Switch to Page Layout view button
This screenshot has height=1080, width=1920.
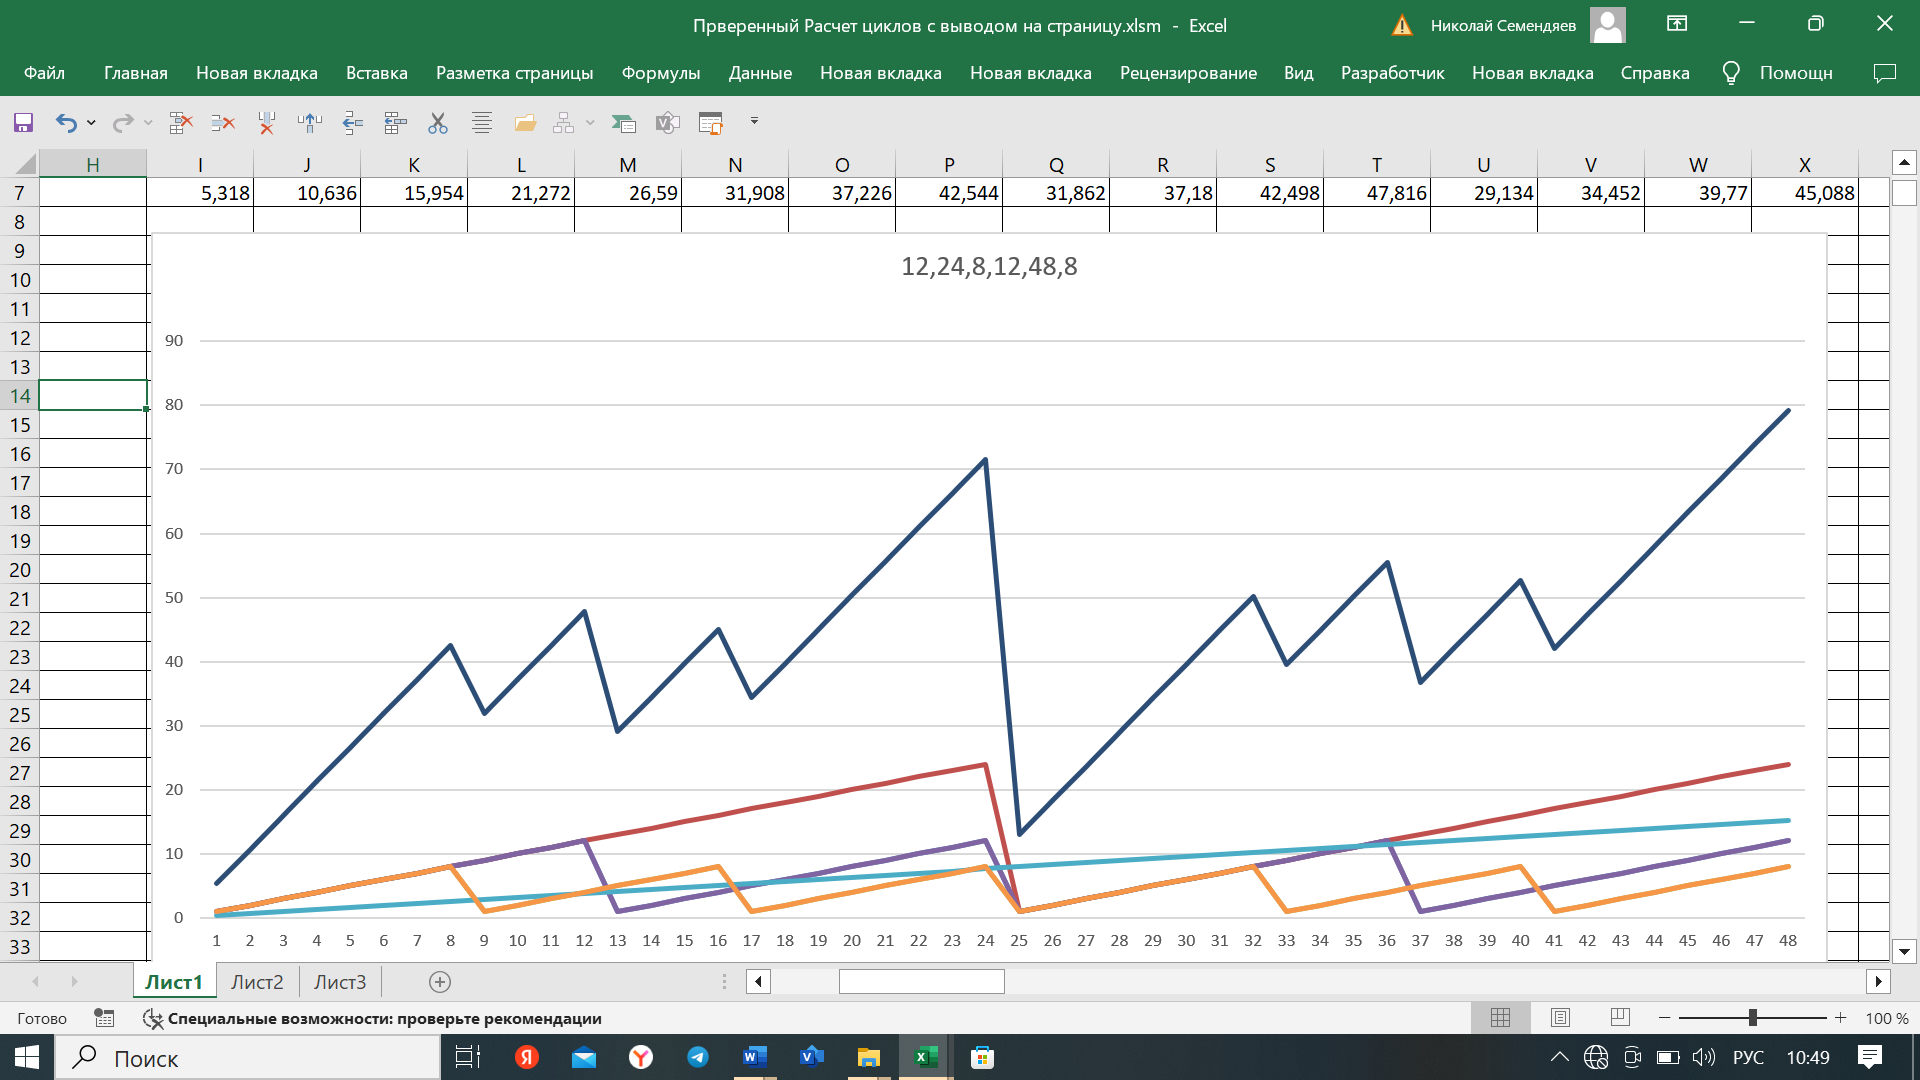point(1560,1018)
